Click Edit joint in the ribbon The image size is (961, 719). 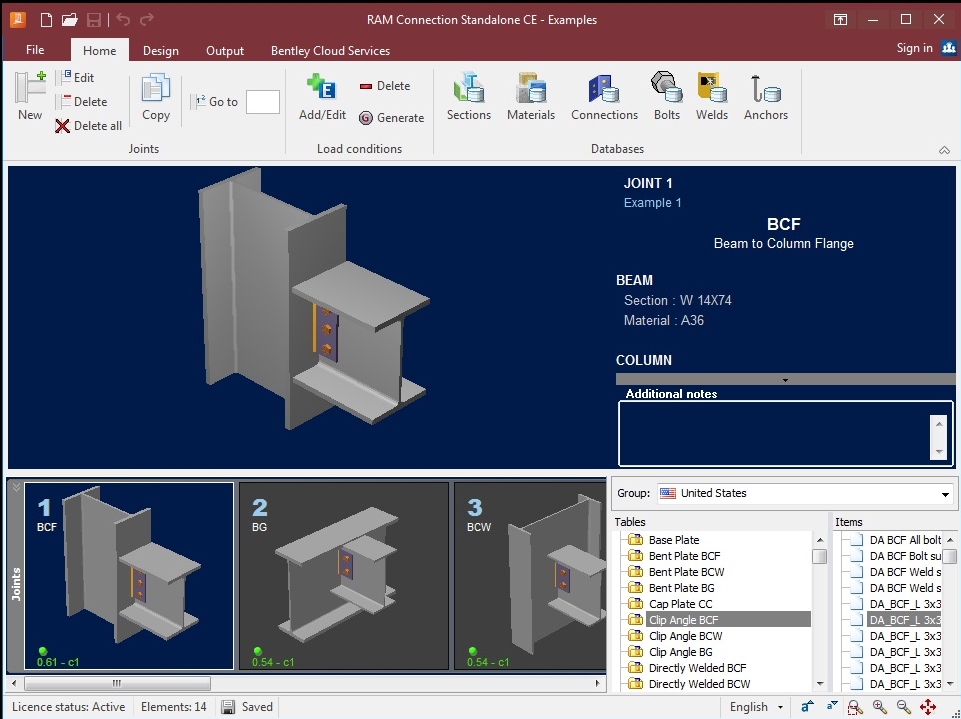(76, 77)
